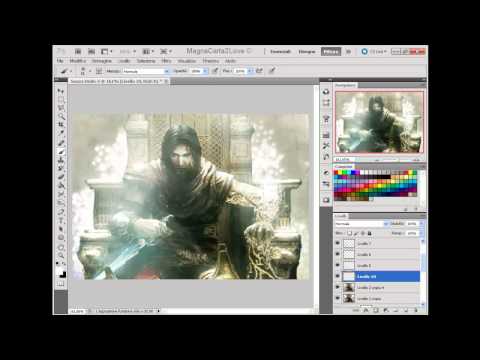Select the Hand tool
The height and width of the screenshot is (360, 480).
[x=61, y=248]
